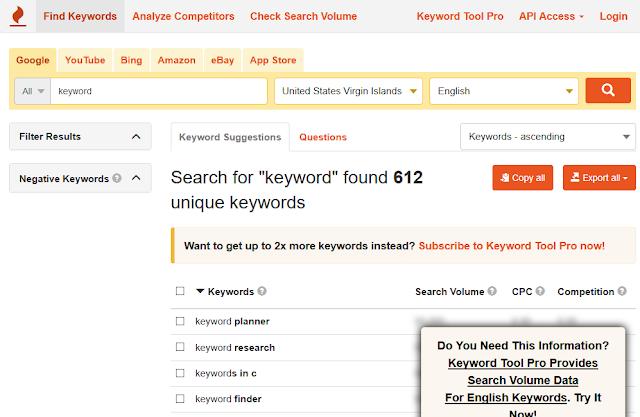The image size is (640, 417).
Task: Open help icon beside Keywords column header
Action: coord(262,291)
